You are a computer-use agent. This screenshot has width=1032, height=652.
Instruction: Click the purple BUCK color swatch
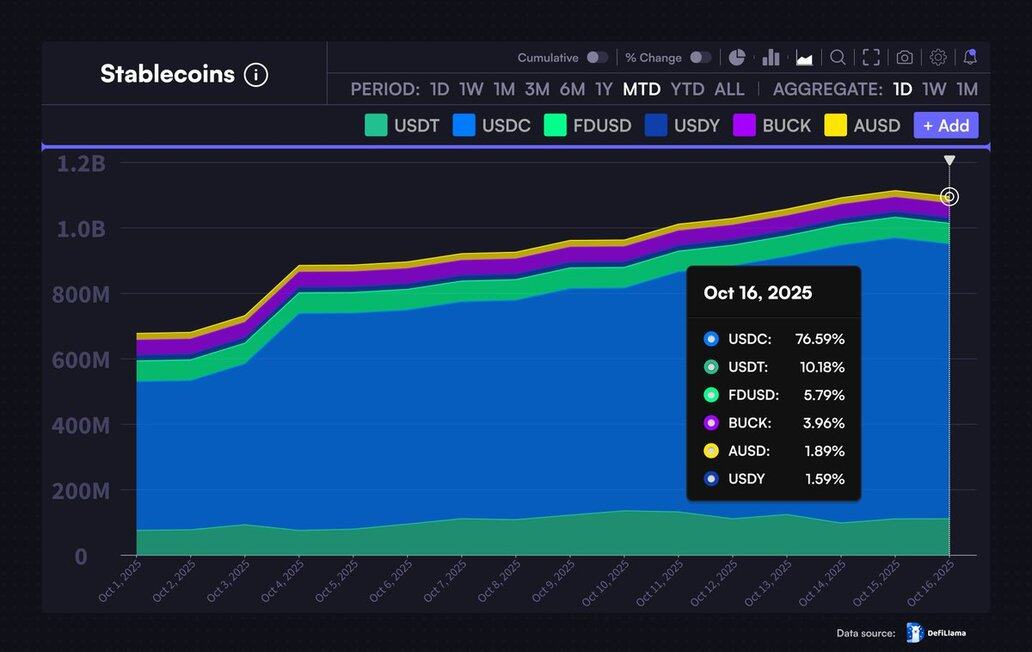745,126
